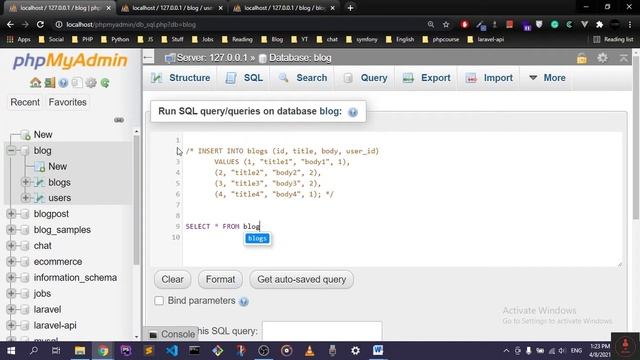The height and width of the screenshot is (360, 640).
Task: Open PhpStorm from taskbar
Action: click(126, 351)
